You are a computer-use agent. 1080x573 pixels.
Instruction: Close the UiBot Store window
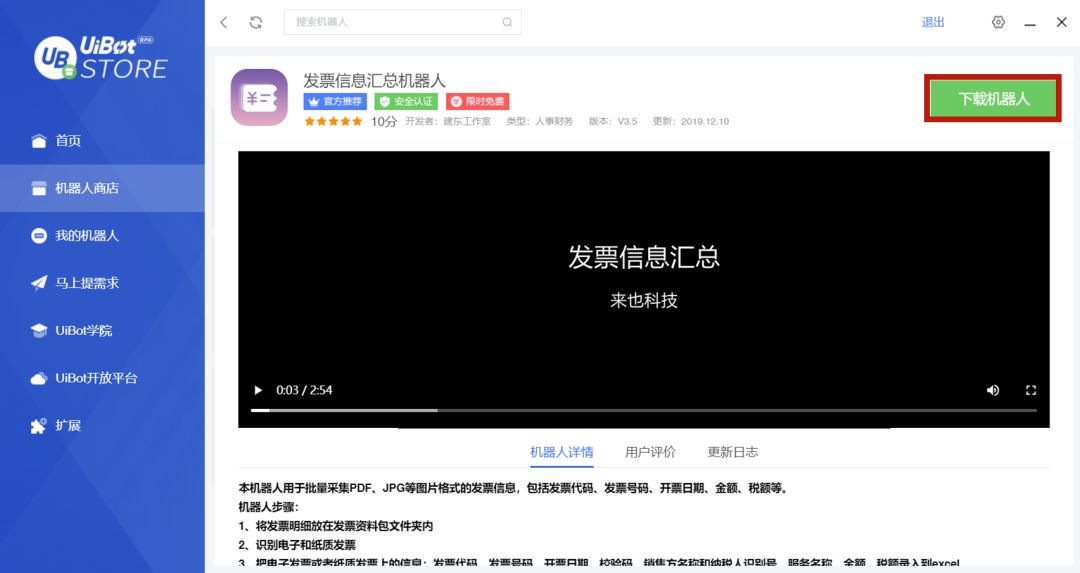coord(1061,22)
